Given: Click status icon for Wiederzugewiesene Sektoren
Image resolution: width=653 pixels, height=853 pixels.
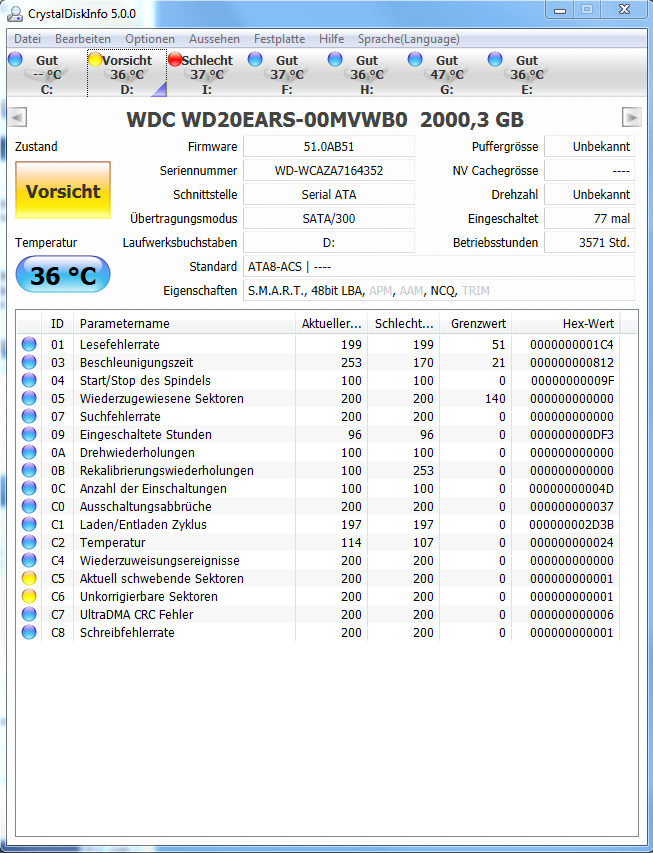Looking at the screenshot, I should click(x=29, y=398).
